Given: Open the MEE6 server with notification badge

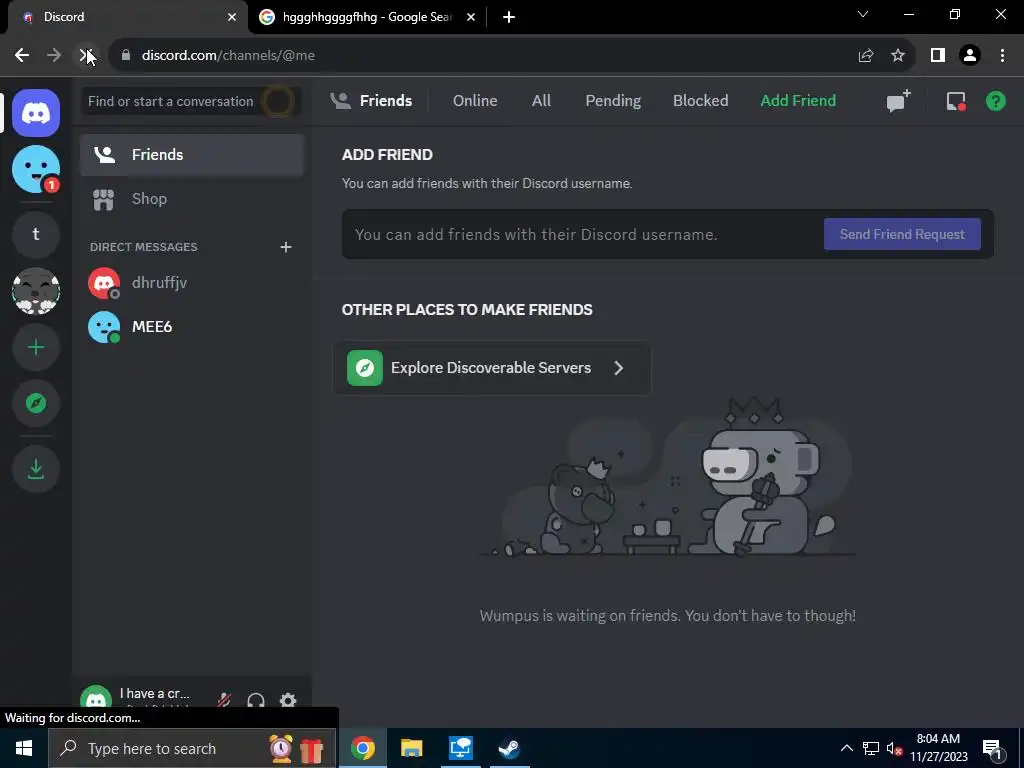Looking at the screenshot, I should (36, 169).
